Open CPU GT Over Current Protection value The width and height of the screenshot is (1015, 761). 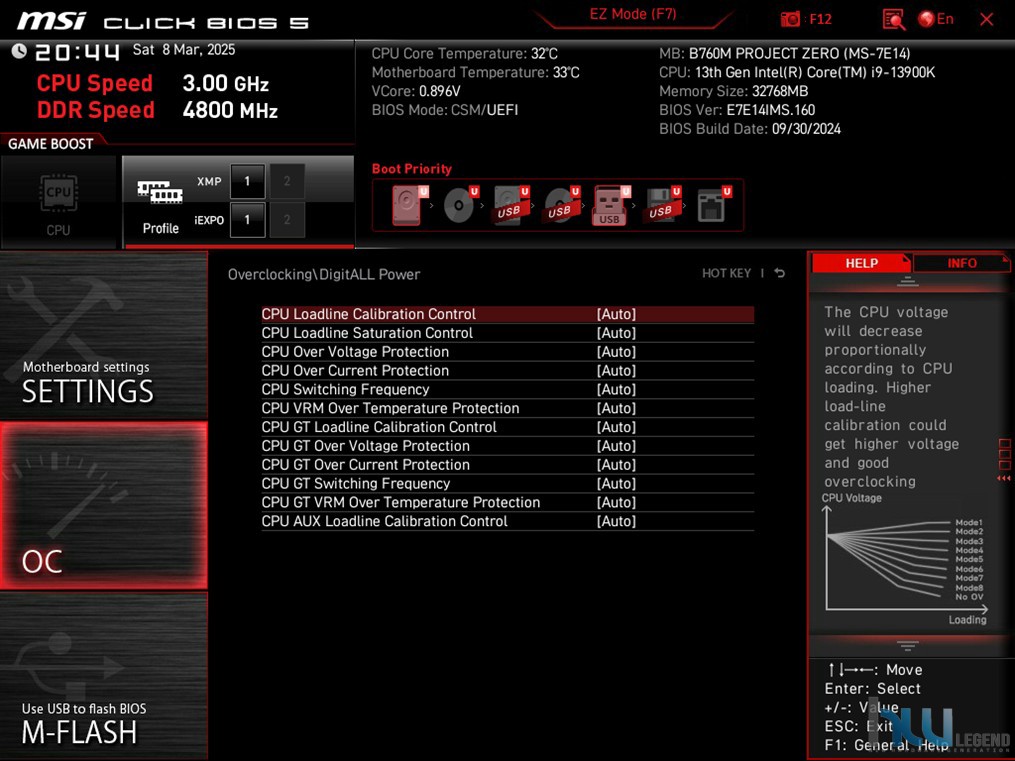(616, 464)
